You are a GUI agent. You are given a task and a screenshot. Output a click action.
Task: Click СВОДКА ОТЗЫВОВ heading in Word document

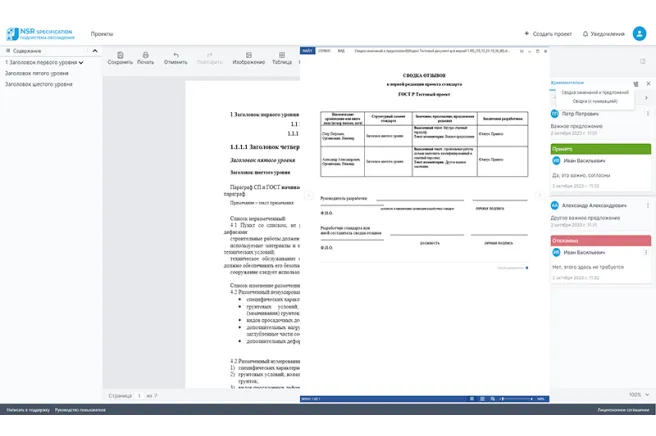424,76
